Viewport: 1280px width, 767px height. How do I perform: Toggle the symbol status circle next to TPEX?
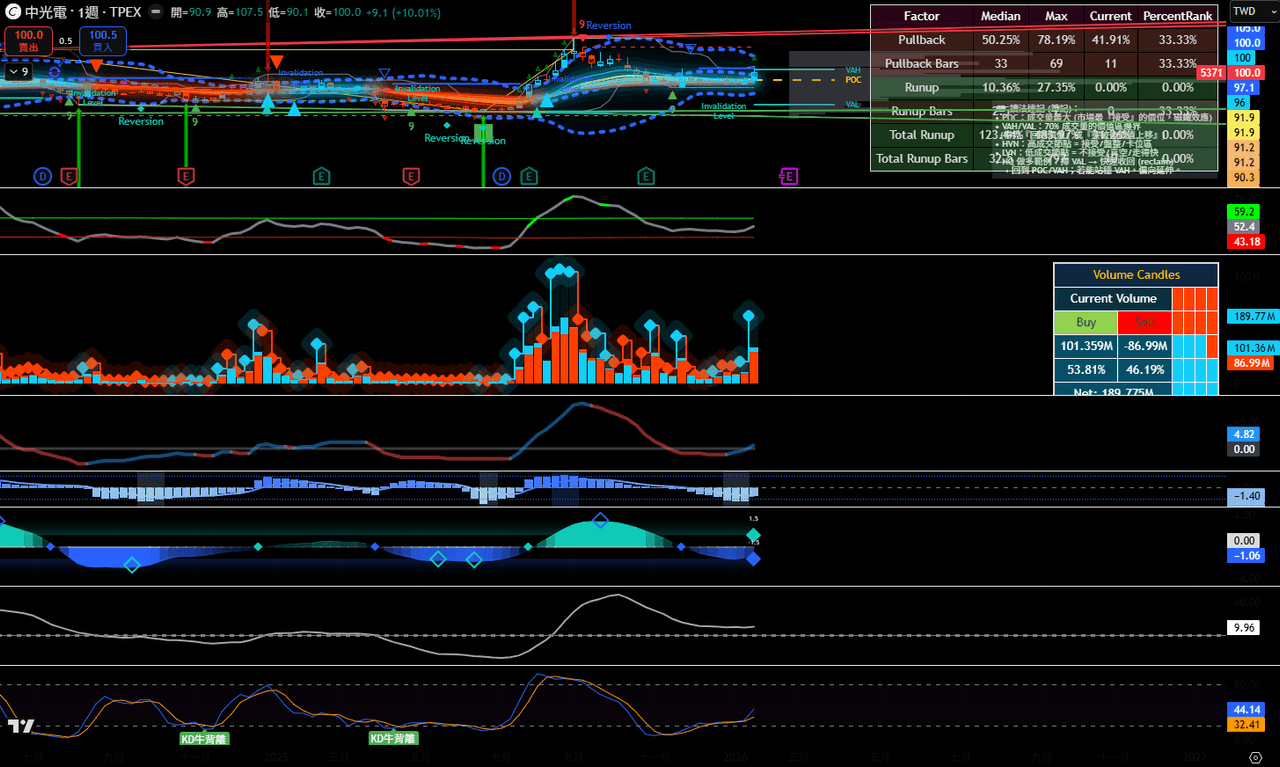click(x=157, y=12)
